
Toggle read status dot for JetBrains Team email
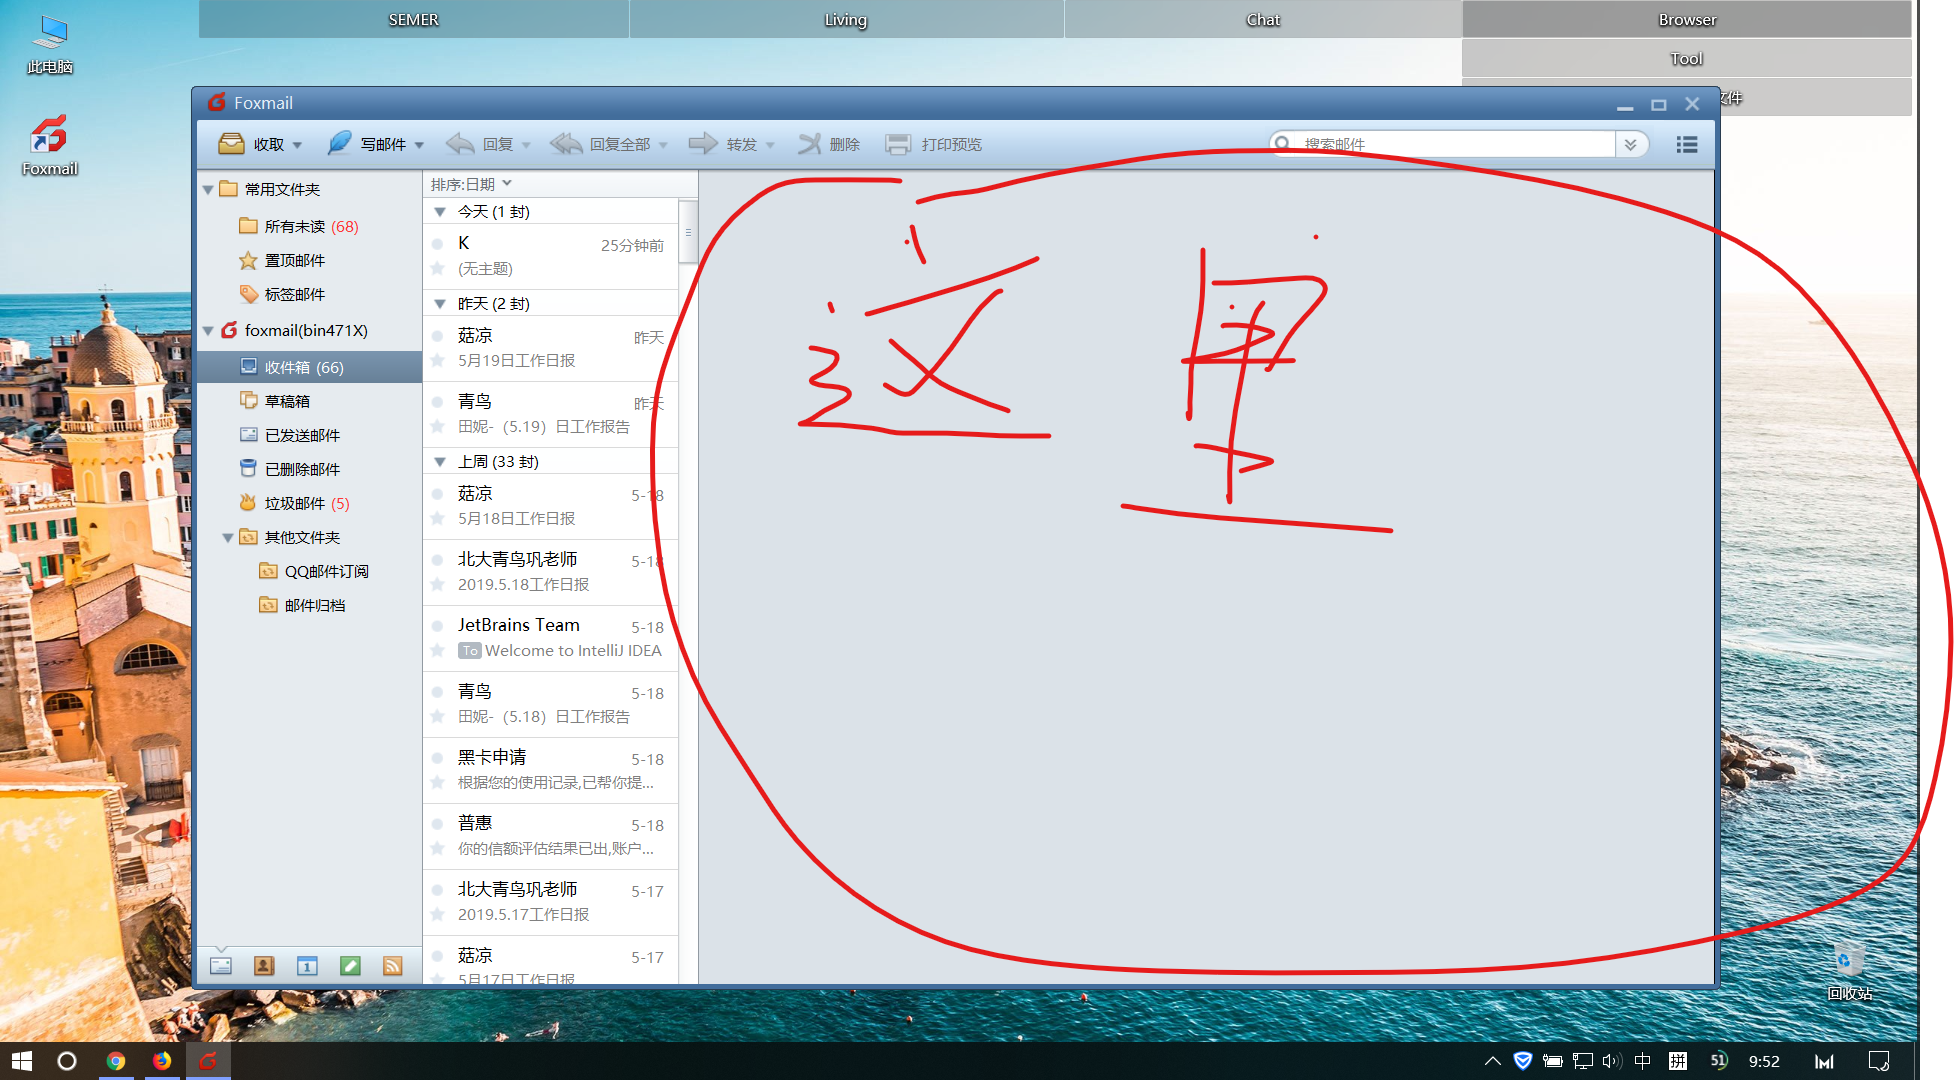pyautogui.click(x=437, y=626)
